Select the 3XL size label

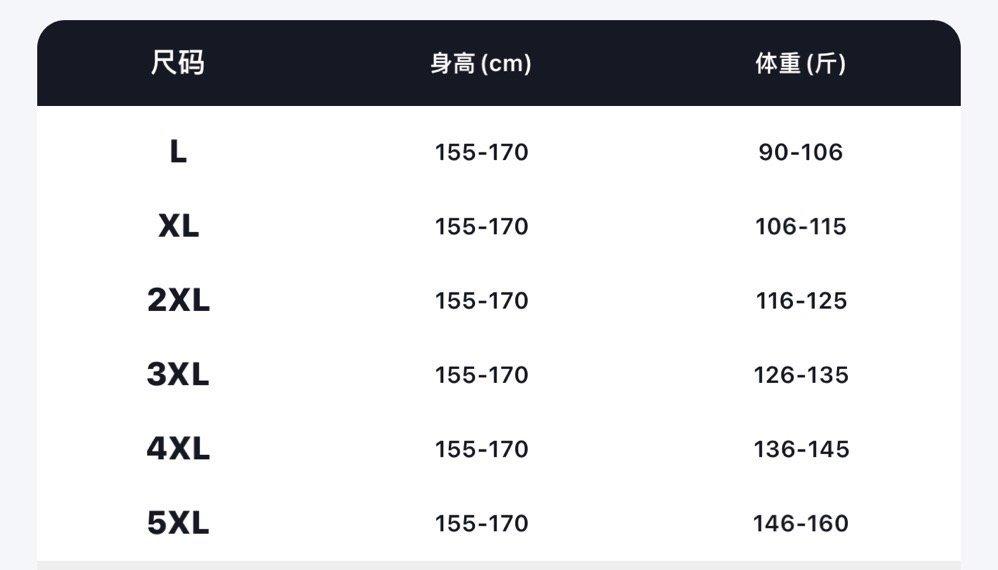pyautogui.click(x=178, y=374)
